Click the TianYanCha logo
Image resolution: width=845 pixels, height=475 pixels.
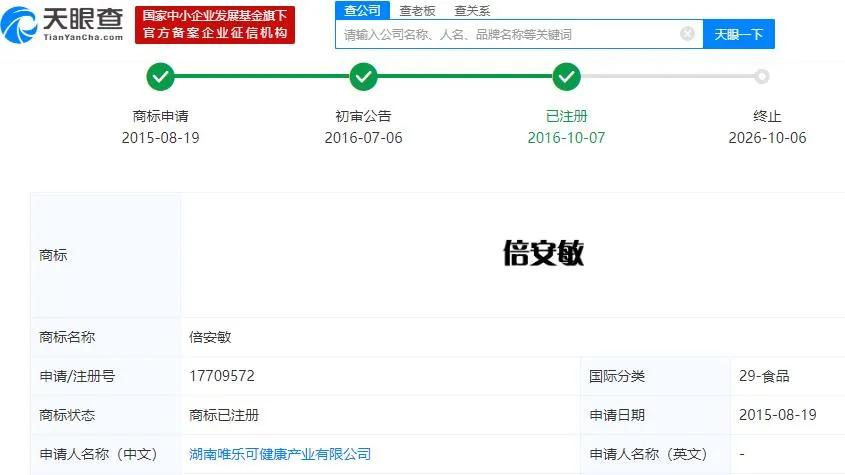click(x=63, y=25)
